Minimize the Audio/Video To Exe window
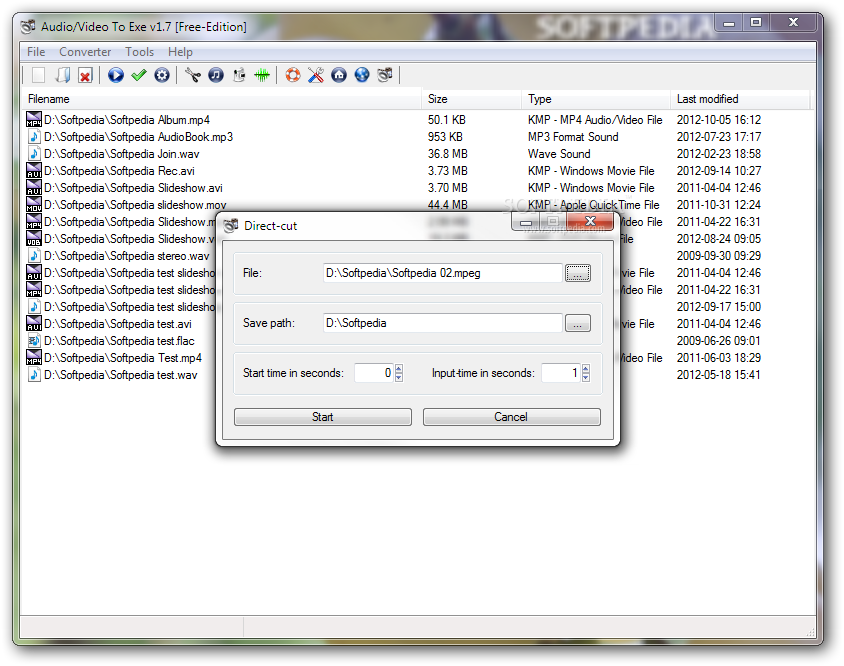The height and width of the screenshot is (666, 844). [x=729, y=23]
